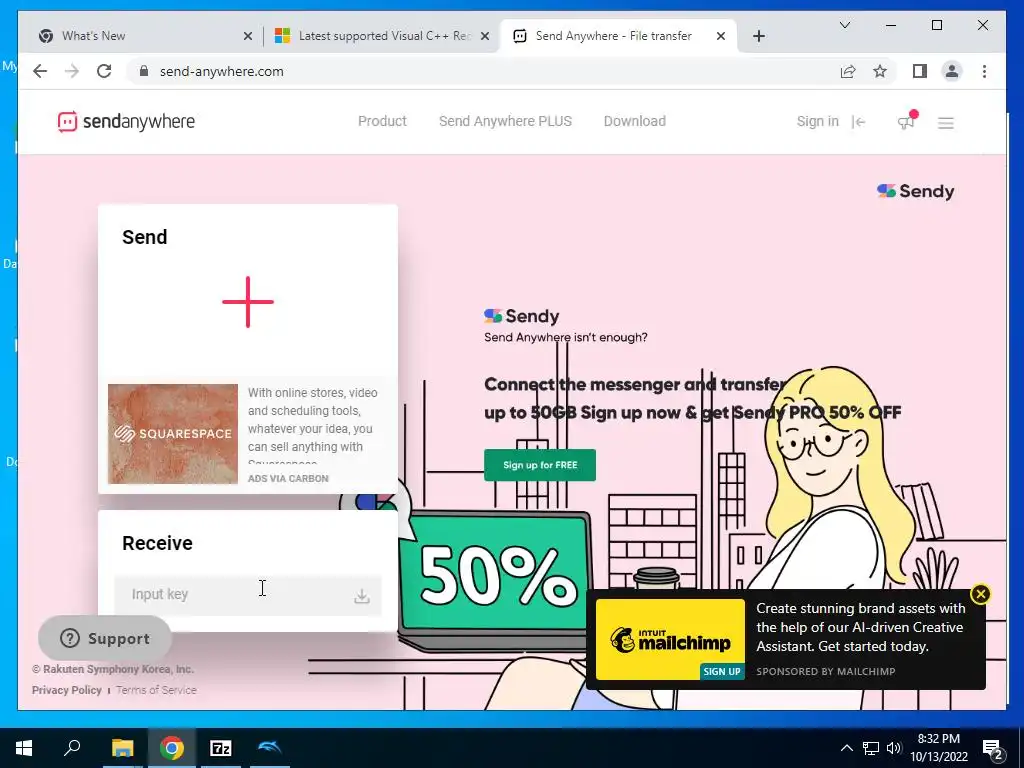1024x768 pixels.
Task: Click the browser forward arrow
Action: 72,71
